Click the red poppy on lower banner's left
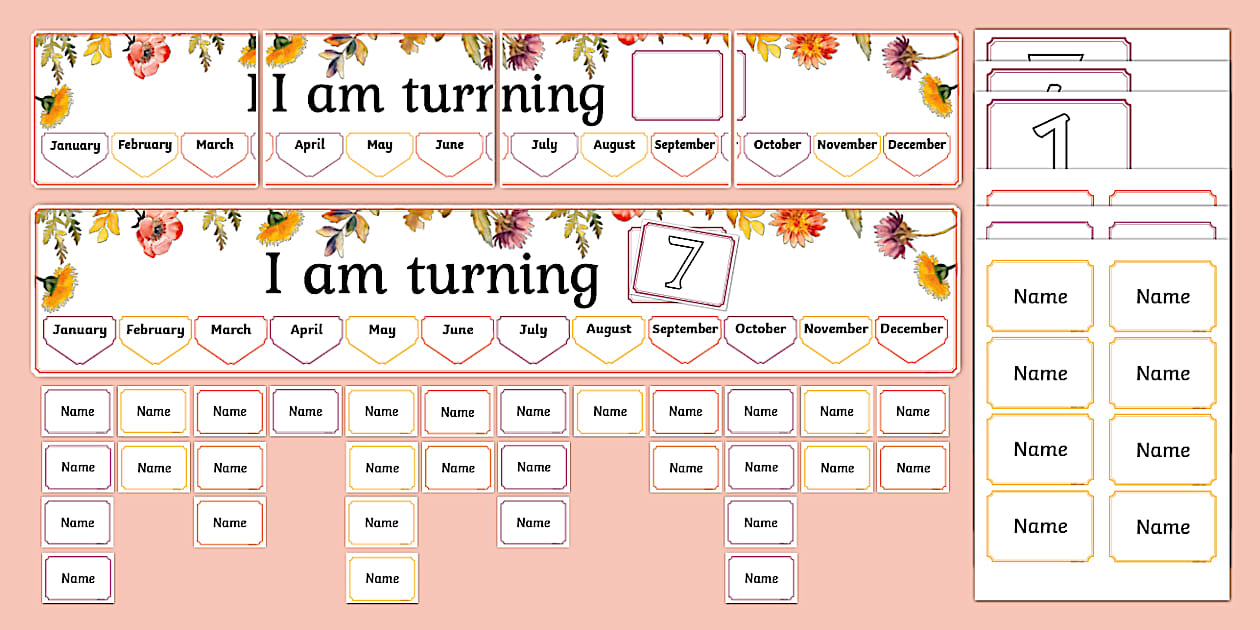 [158, 232]
